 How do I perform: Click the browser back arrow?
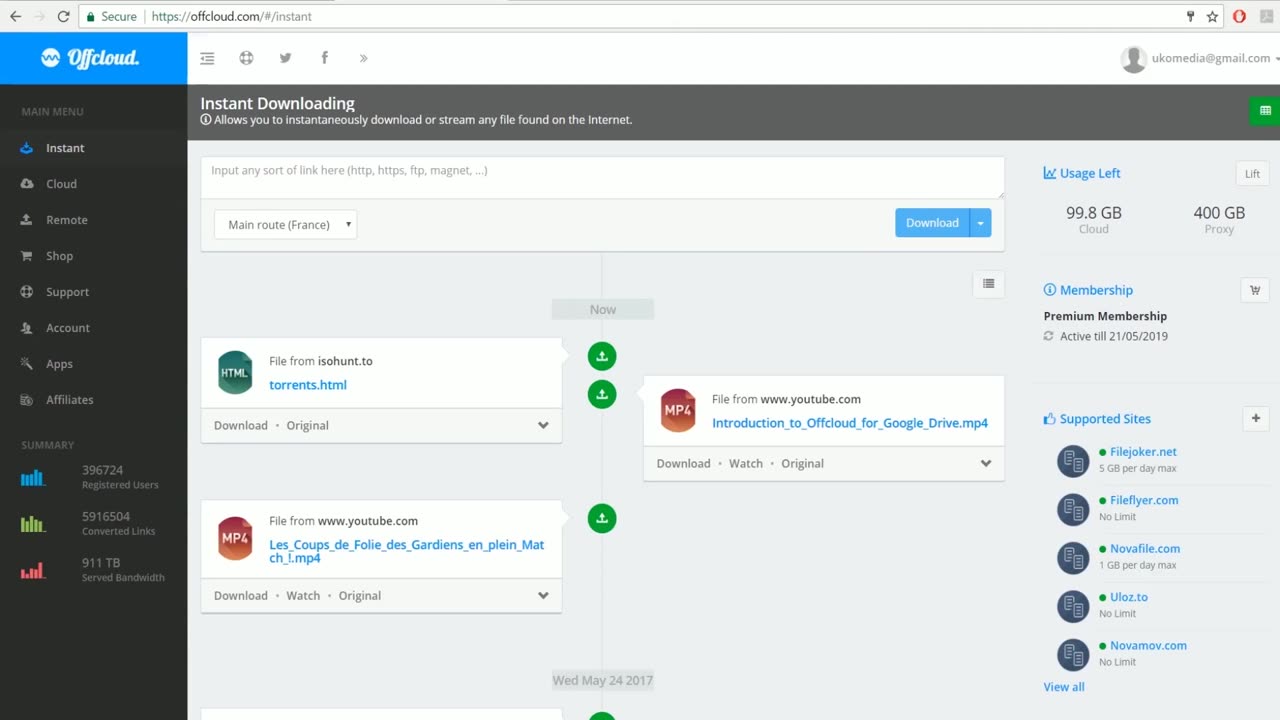coord(16,16)
